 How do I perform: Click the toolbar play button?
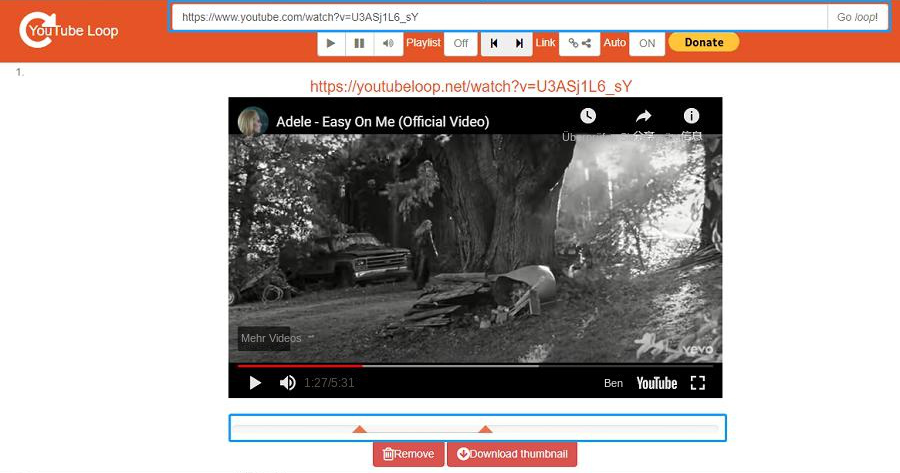pos(331,43)
